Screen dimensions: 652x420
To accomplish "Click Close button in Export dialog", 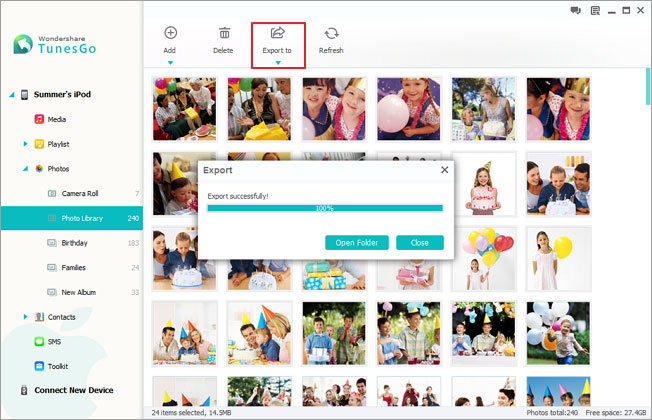I will [420, 242].
